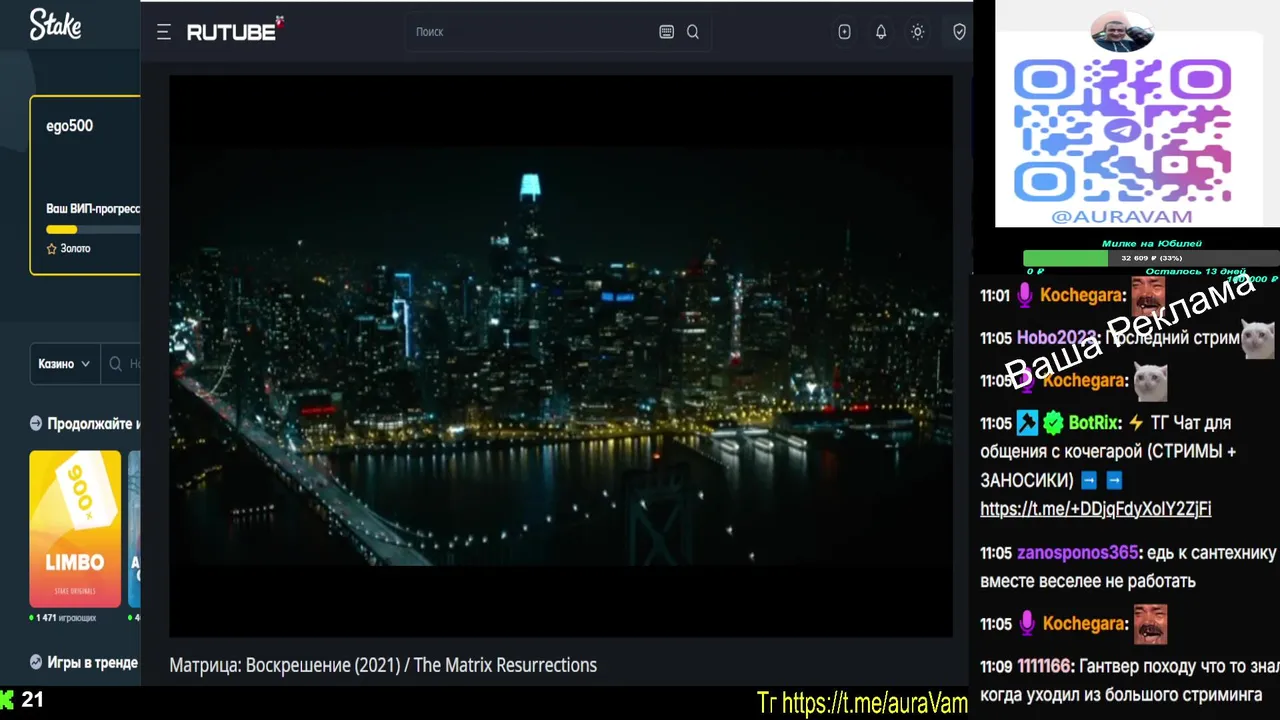Click the shield icon in Rutube header

pyautogui.click(x=959, y=32)
